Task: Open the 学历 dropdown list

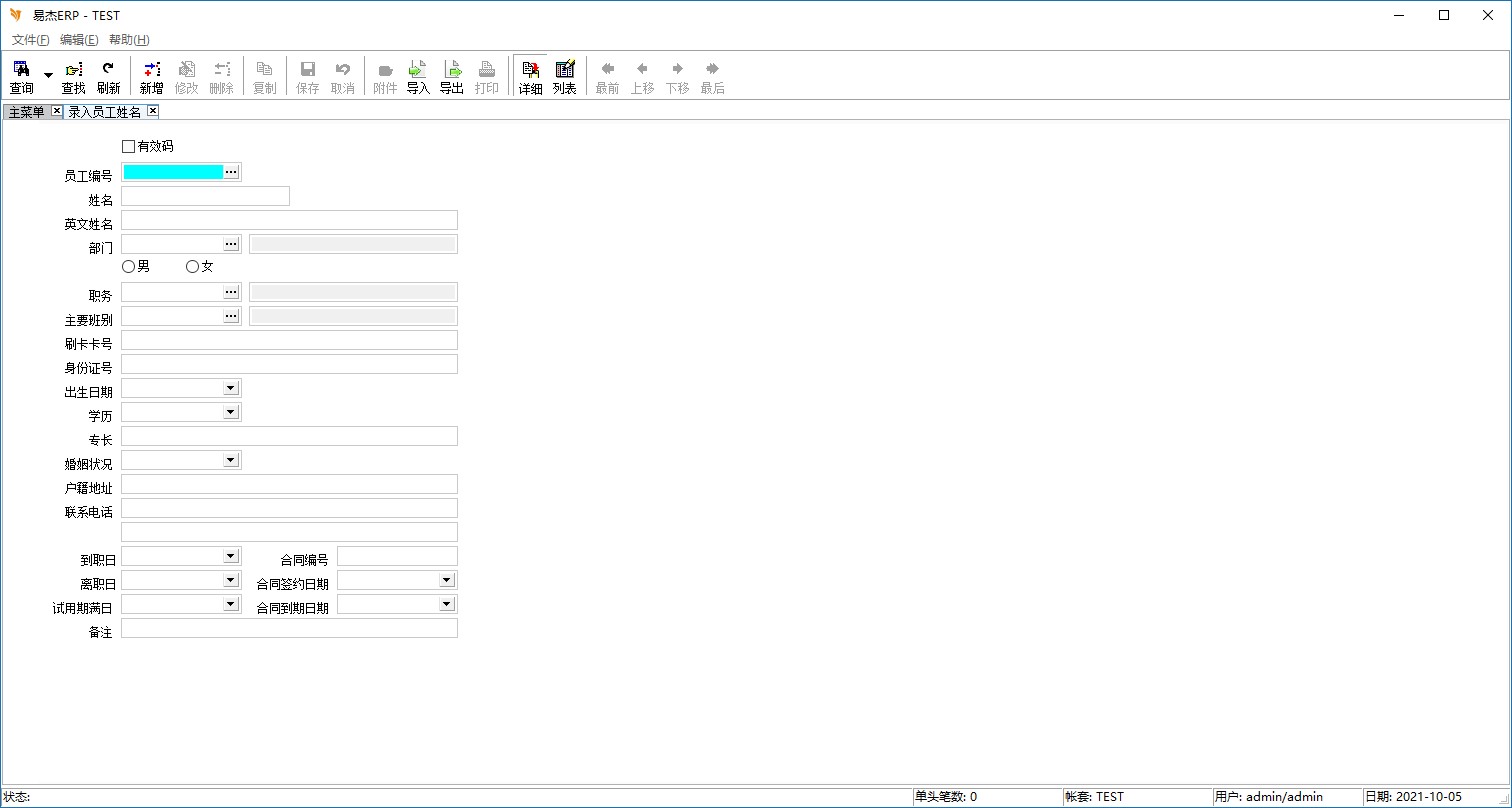Action: tap(230, 412)
